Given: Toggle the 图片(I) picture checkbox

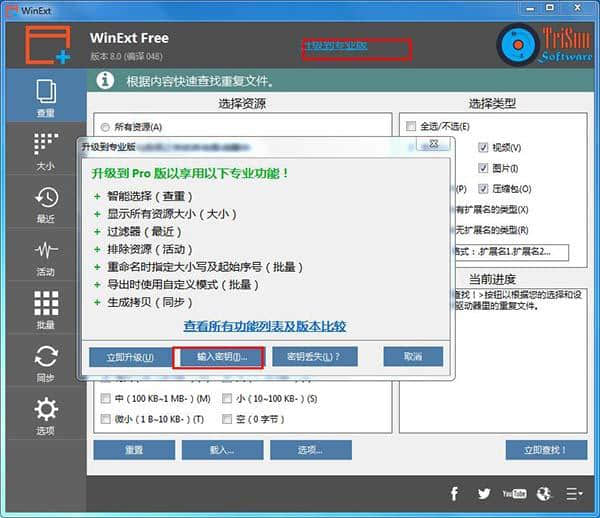Looking at the screenshot, I should 483,168.
